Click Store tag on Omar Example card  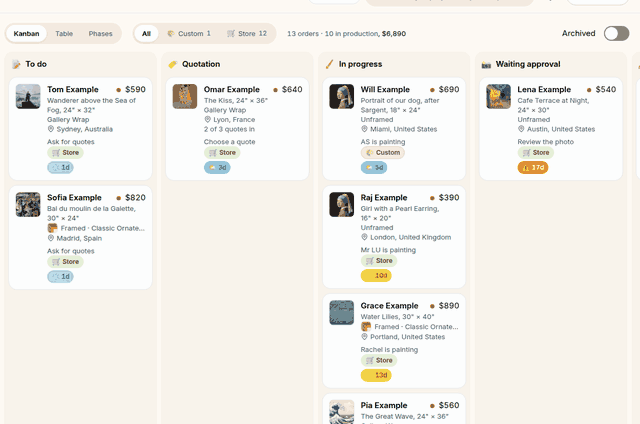222,153
